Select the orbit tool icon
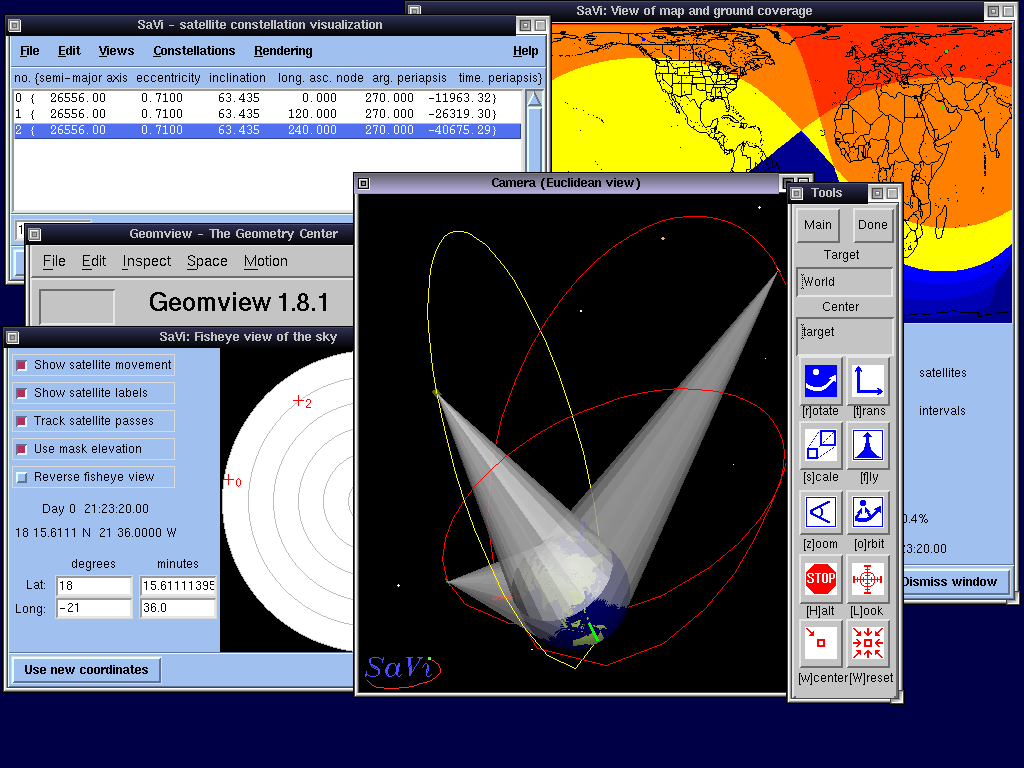 point(868,513)
